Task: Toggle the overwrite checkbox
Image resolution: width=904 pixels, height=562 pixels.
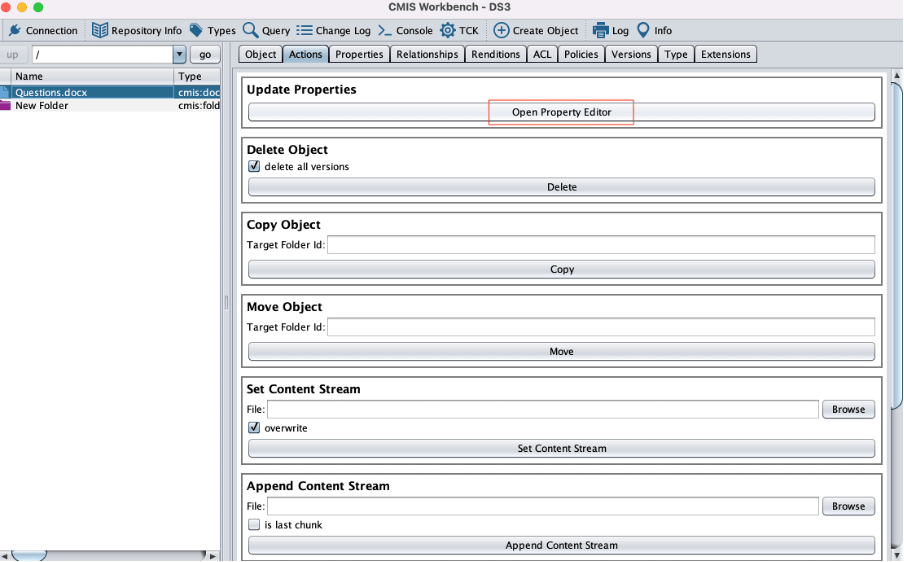Action: coord(254,428)
